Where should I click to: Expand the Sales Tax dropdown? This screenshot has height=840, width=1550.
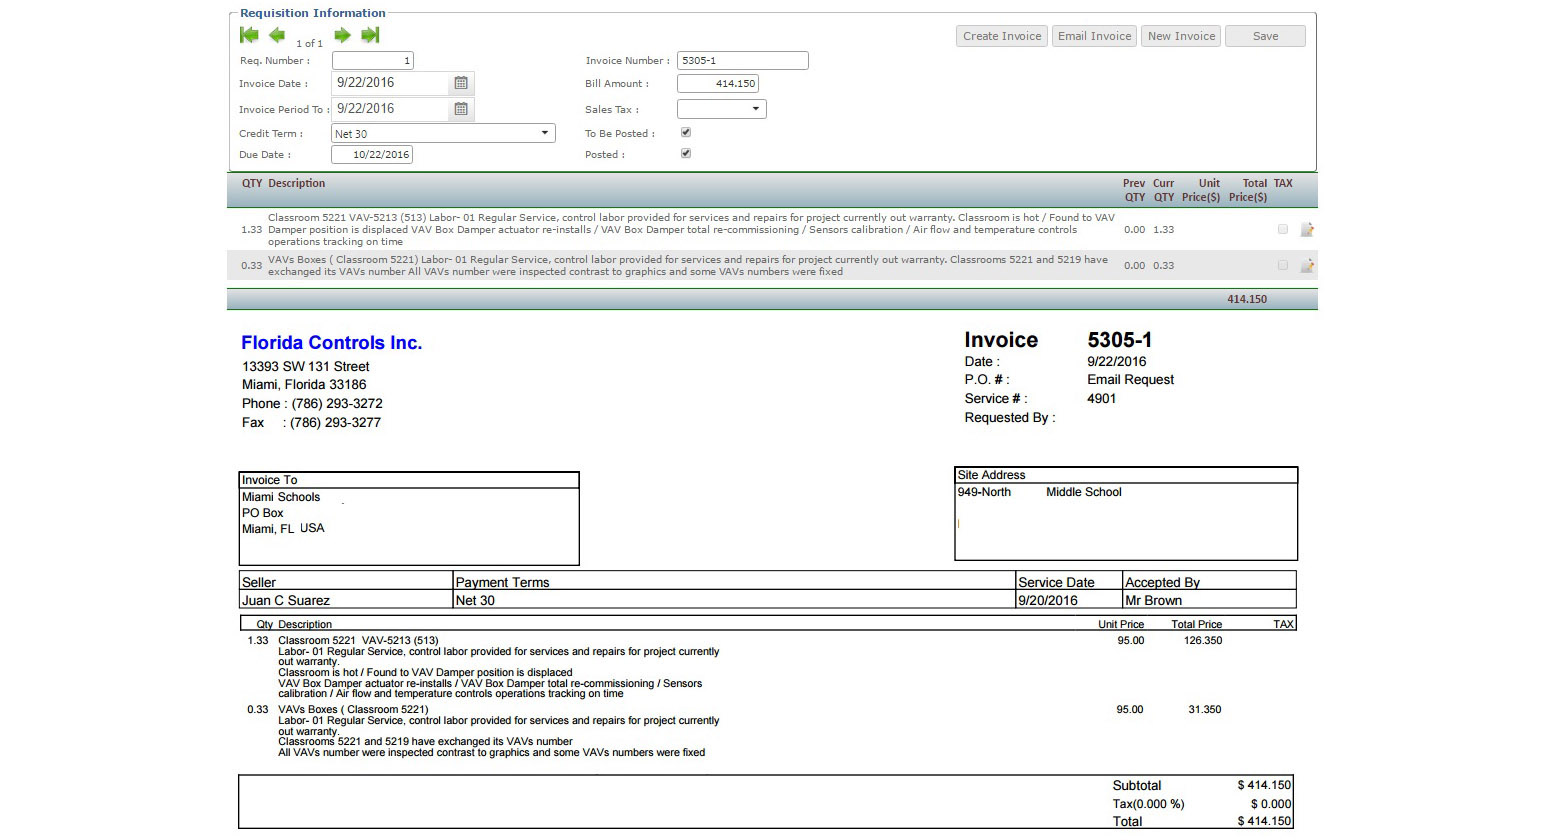coord(757,108)
